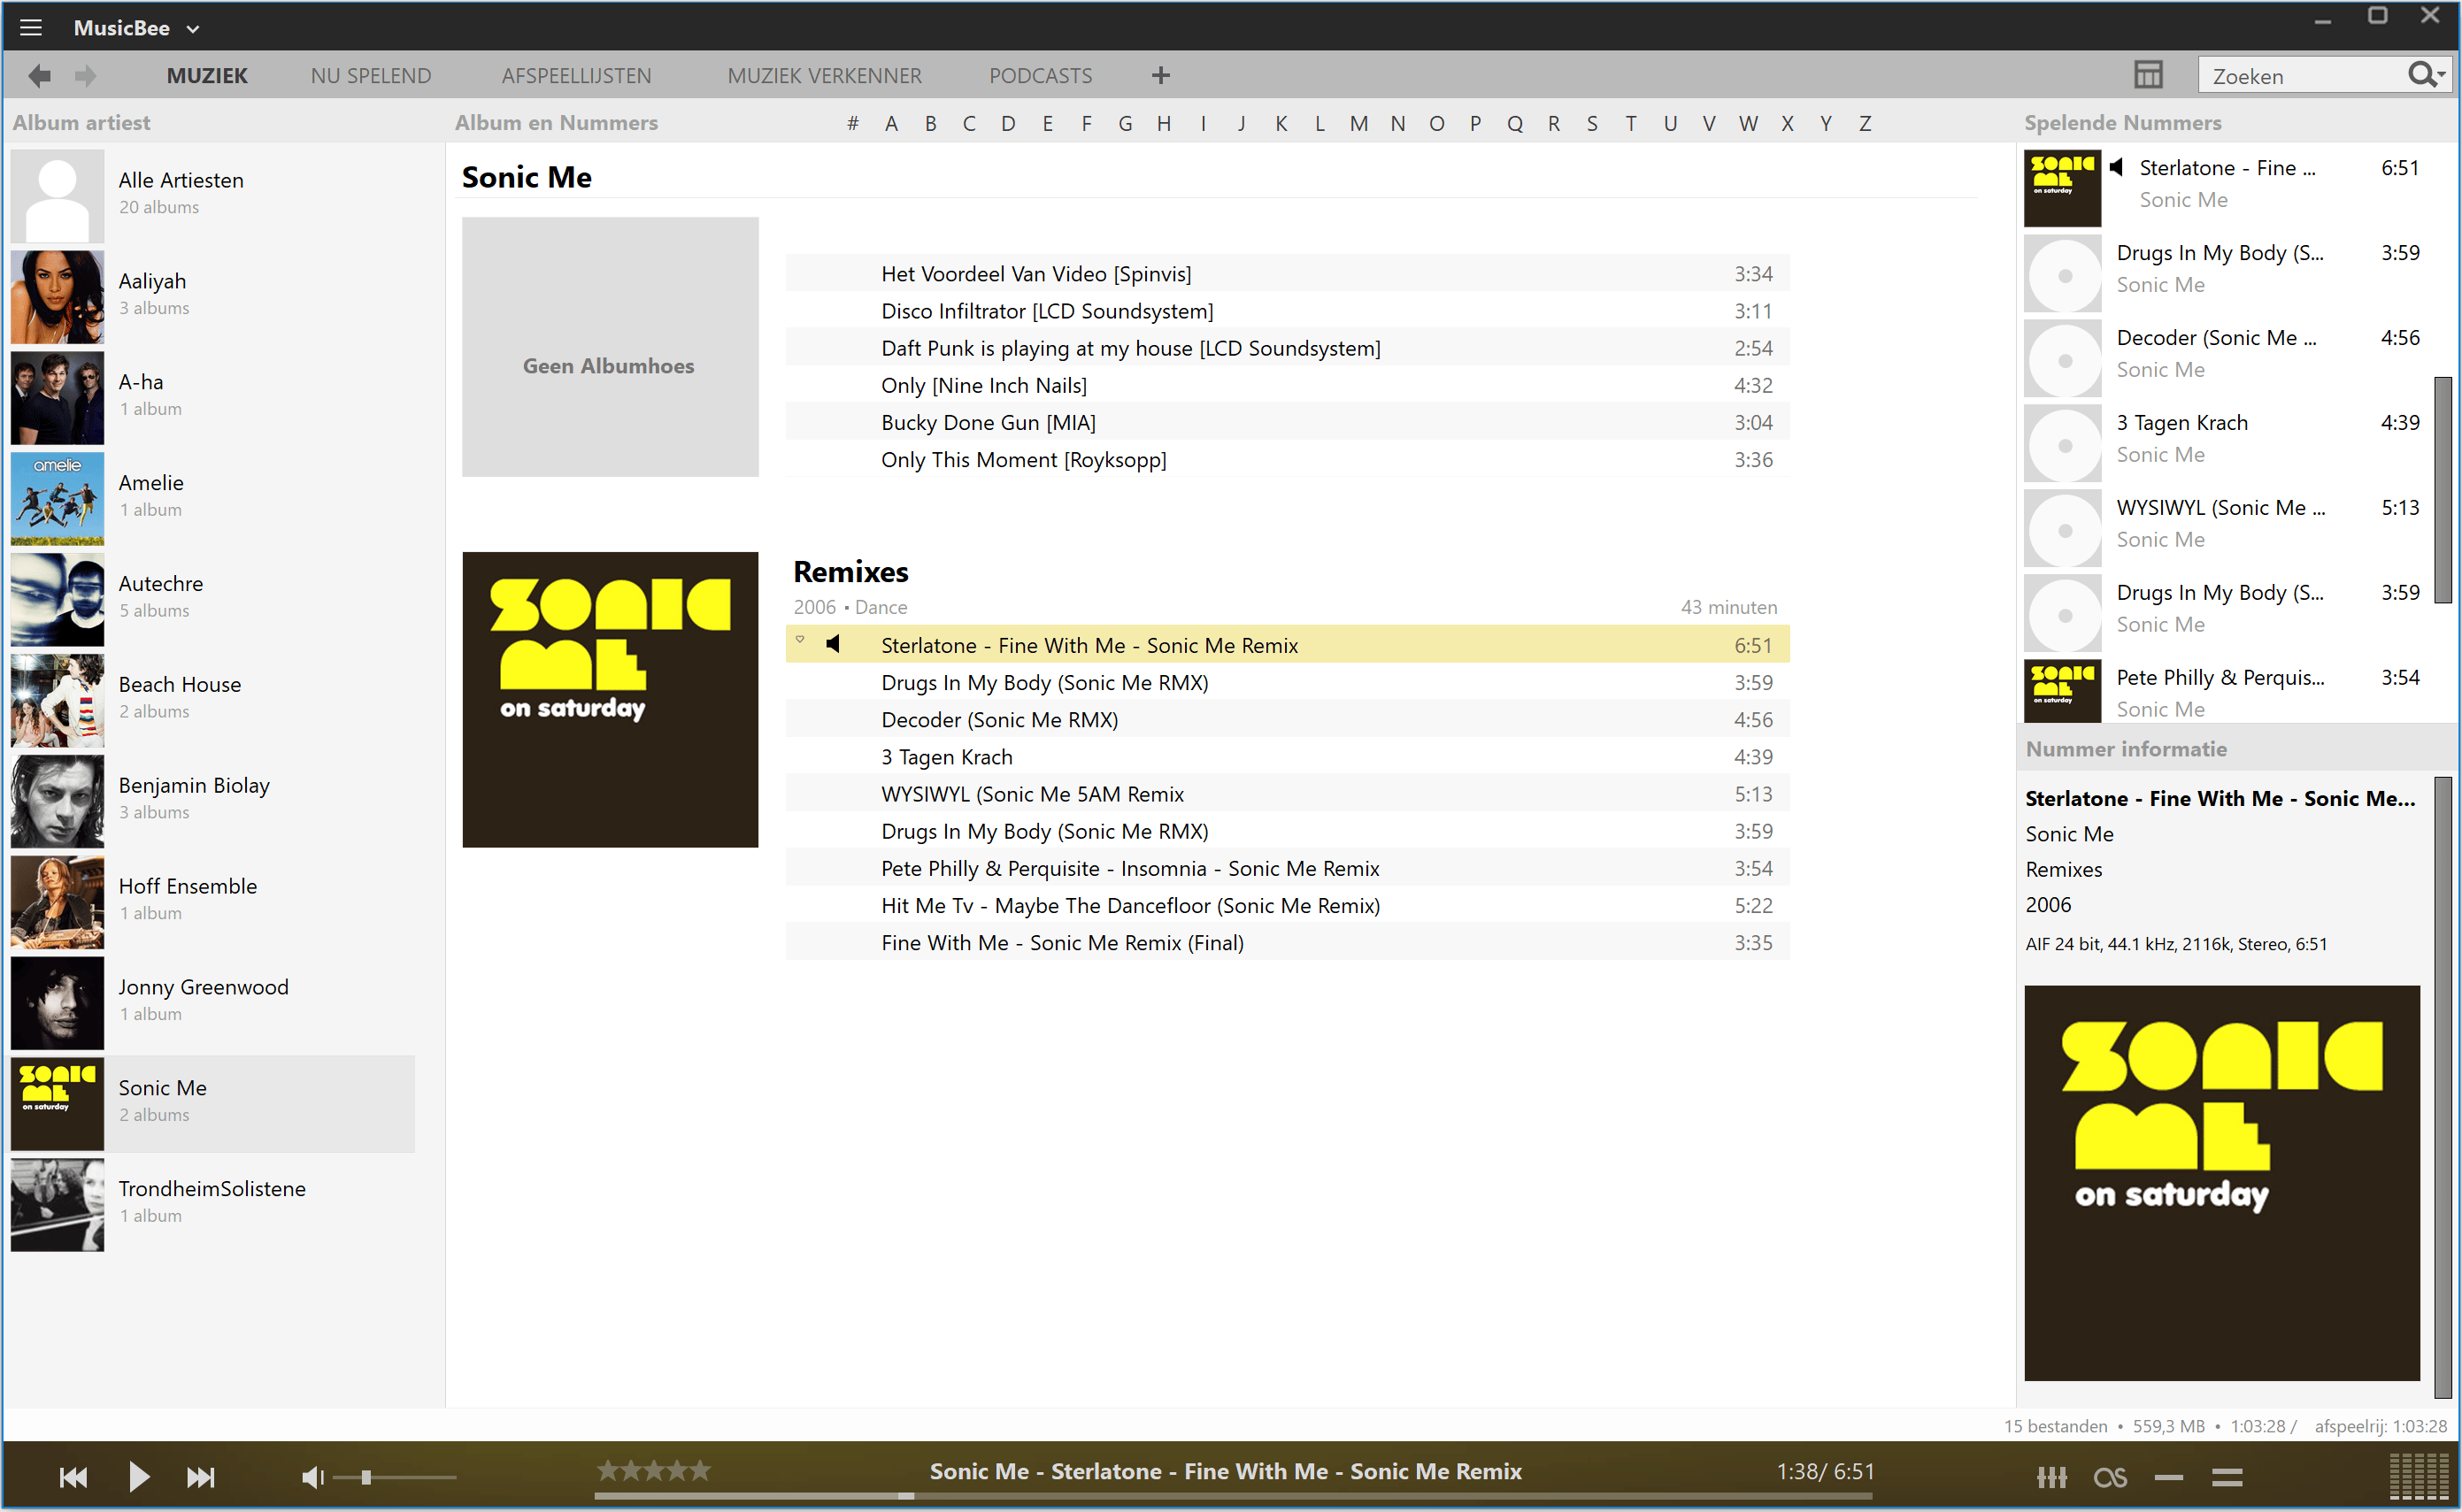Toggle Last.fm scrobbling icon

tap(2110, 1477)
